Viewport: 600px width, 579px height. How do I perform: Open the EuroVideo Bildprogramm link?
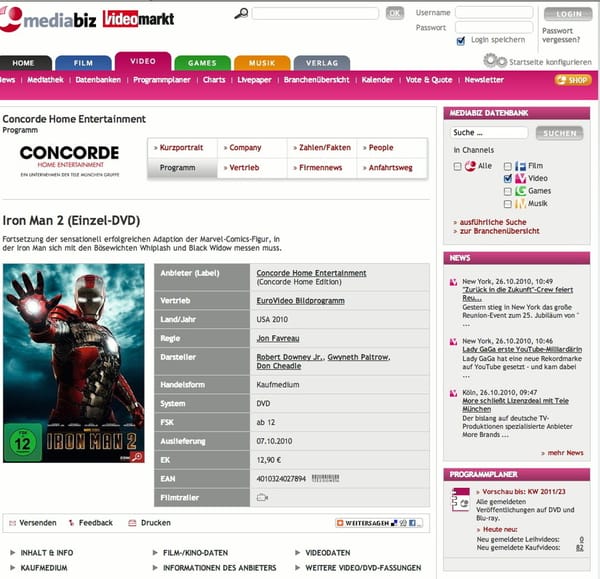300,301
